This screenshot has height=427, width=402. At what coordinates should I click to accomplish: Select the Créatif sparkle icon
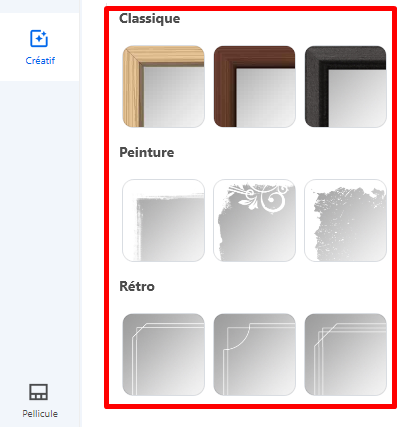tap(39, 39)
